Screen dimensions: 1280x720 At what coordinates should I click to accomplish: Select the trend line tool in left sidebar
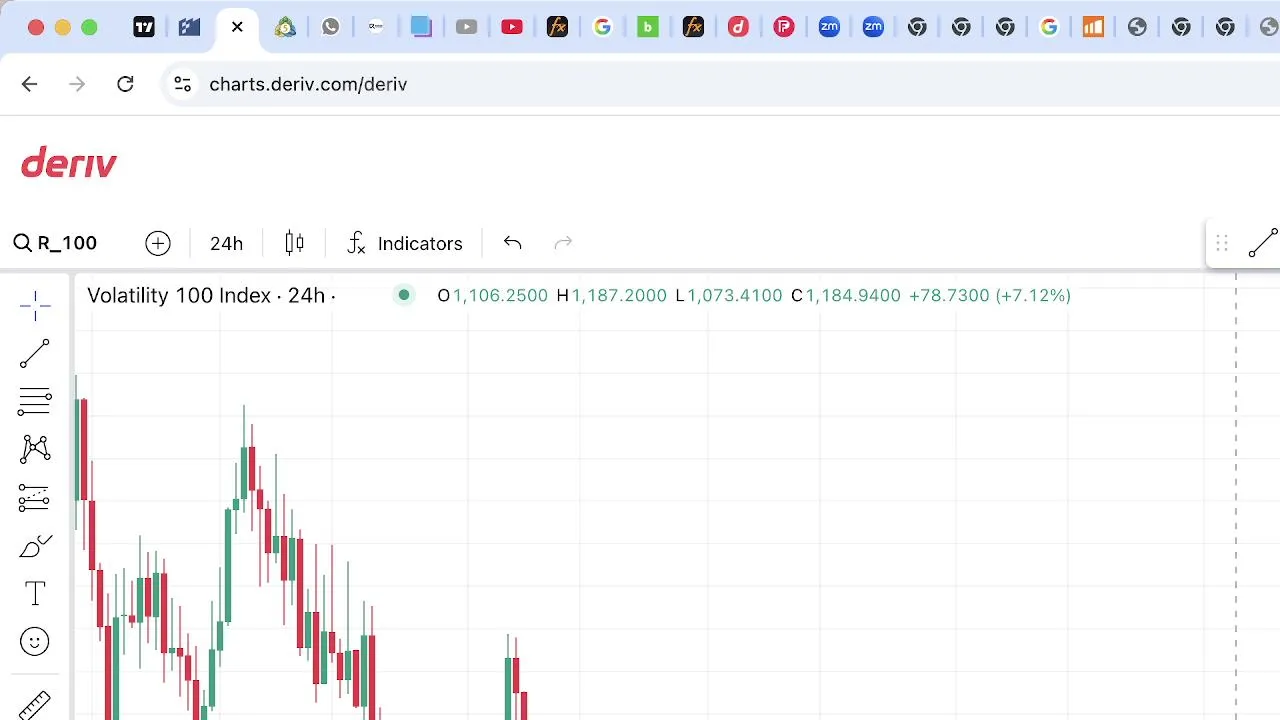(x=35, y=354)
